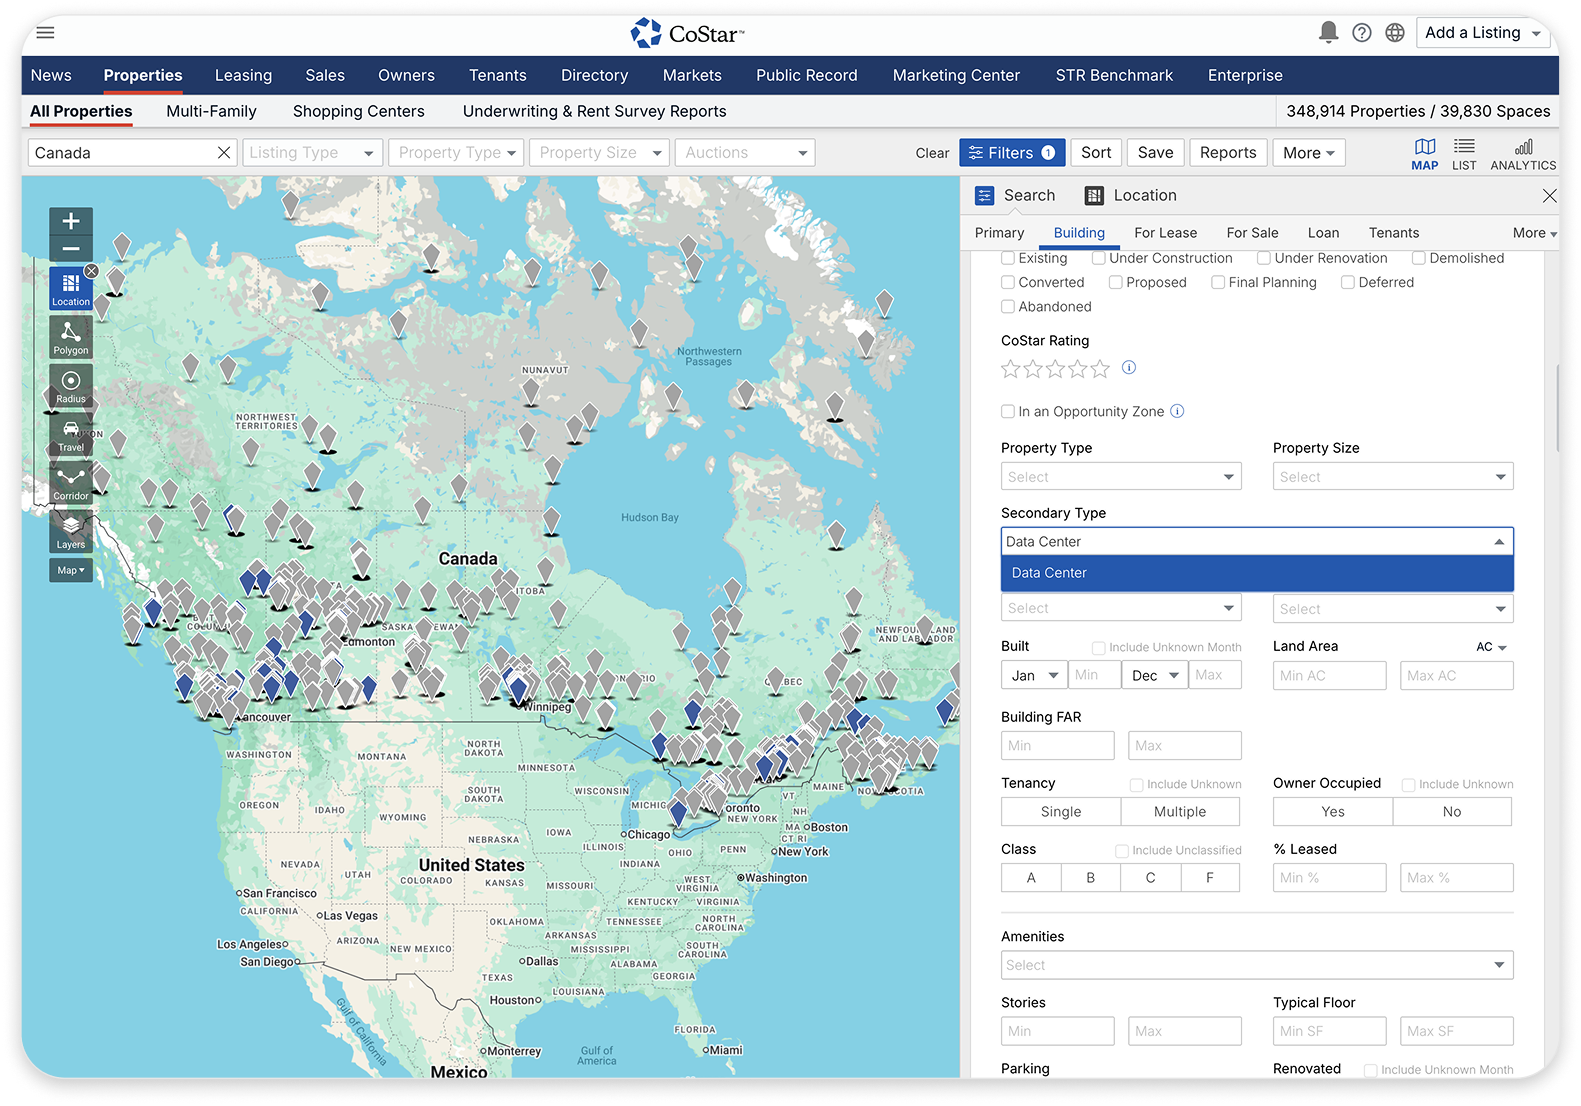Screen dimensions: 1581x1106
Task: Switch to MAP view icon
Action: tap(1425, 154)
